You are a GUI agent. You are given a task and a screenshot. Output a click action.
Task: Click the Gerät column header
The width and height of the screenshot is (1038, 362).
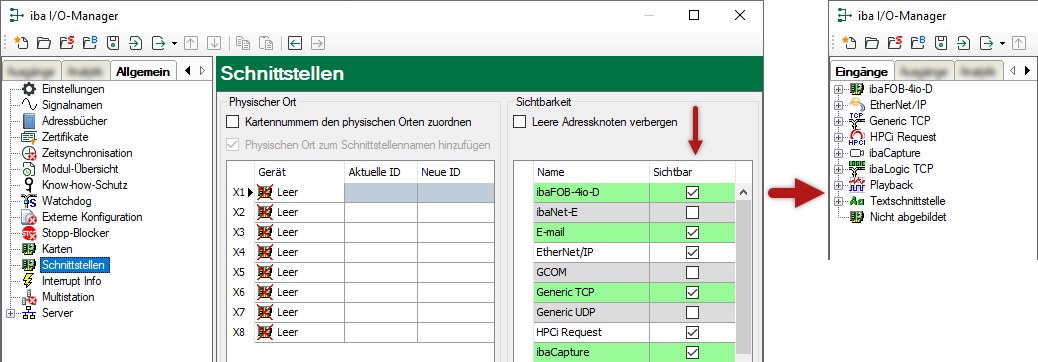(x=299, y=172)
